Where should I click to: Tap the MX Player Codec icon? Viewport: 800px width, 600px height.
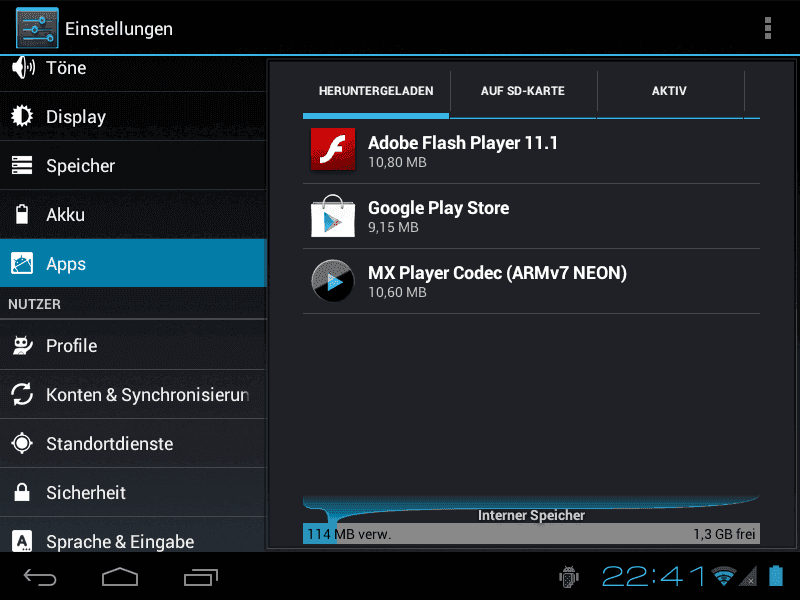point(333,281)
